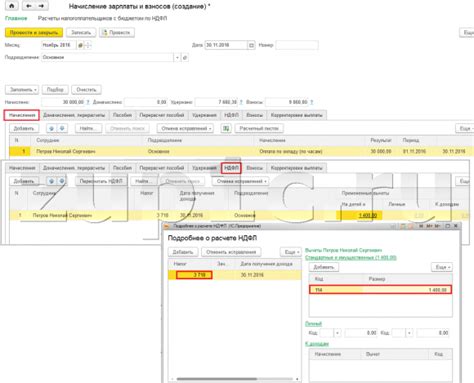The image size is (474, 383).
Task: Open Перерасчет пособий tab in upper row
Action: point(162,115)
